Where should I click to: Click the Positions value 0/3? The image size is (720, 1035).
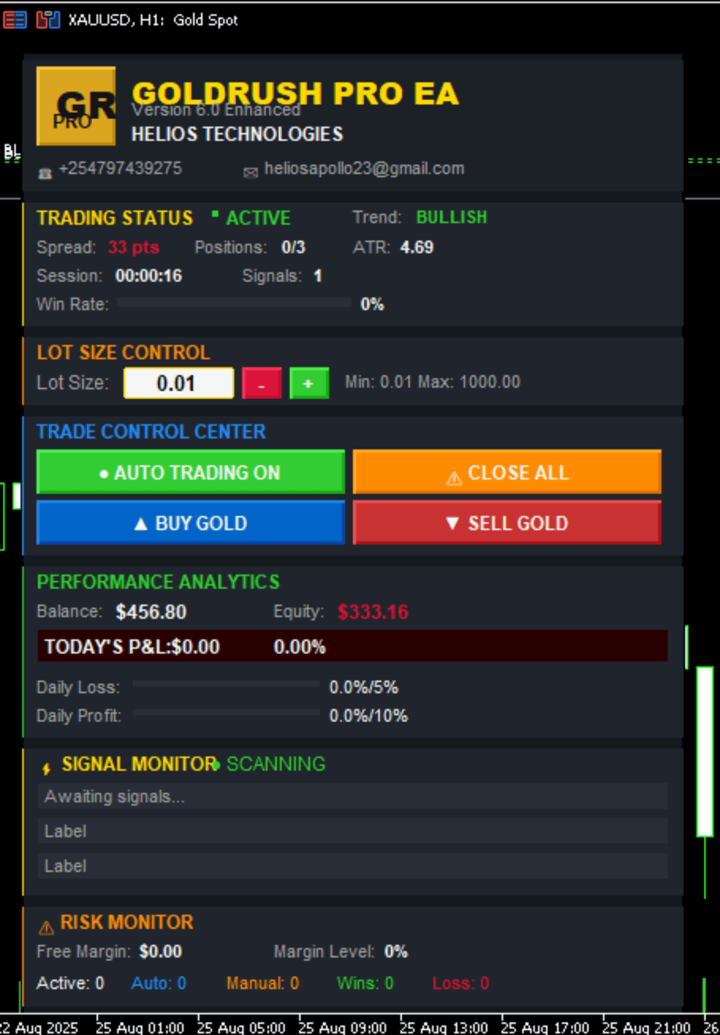point(293,248)
